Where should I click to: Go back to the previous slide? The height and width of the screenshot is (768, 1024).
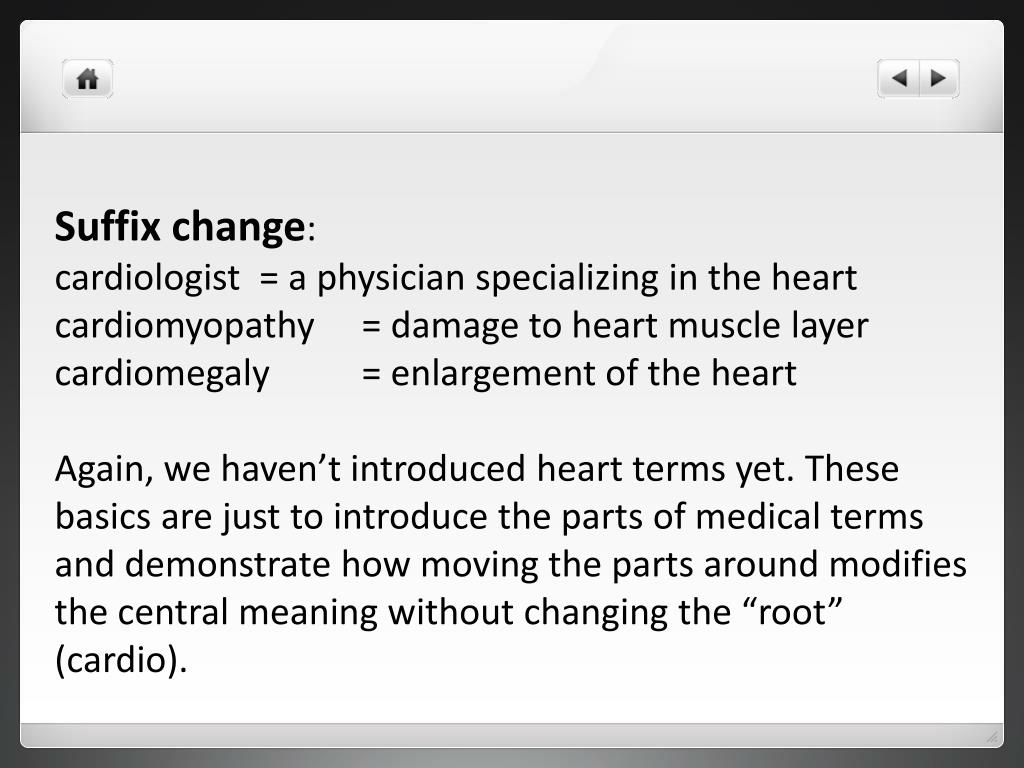click(x=899, y=78)
